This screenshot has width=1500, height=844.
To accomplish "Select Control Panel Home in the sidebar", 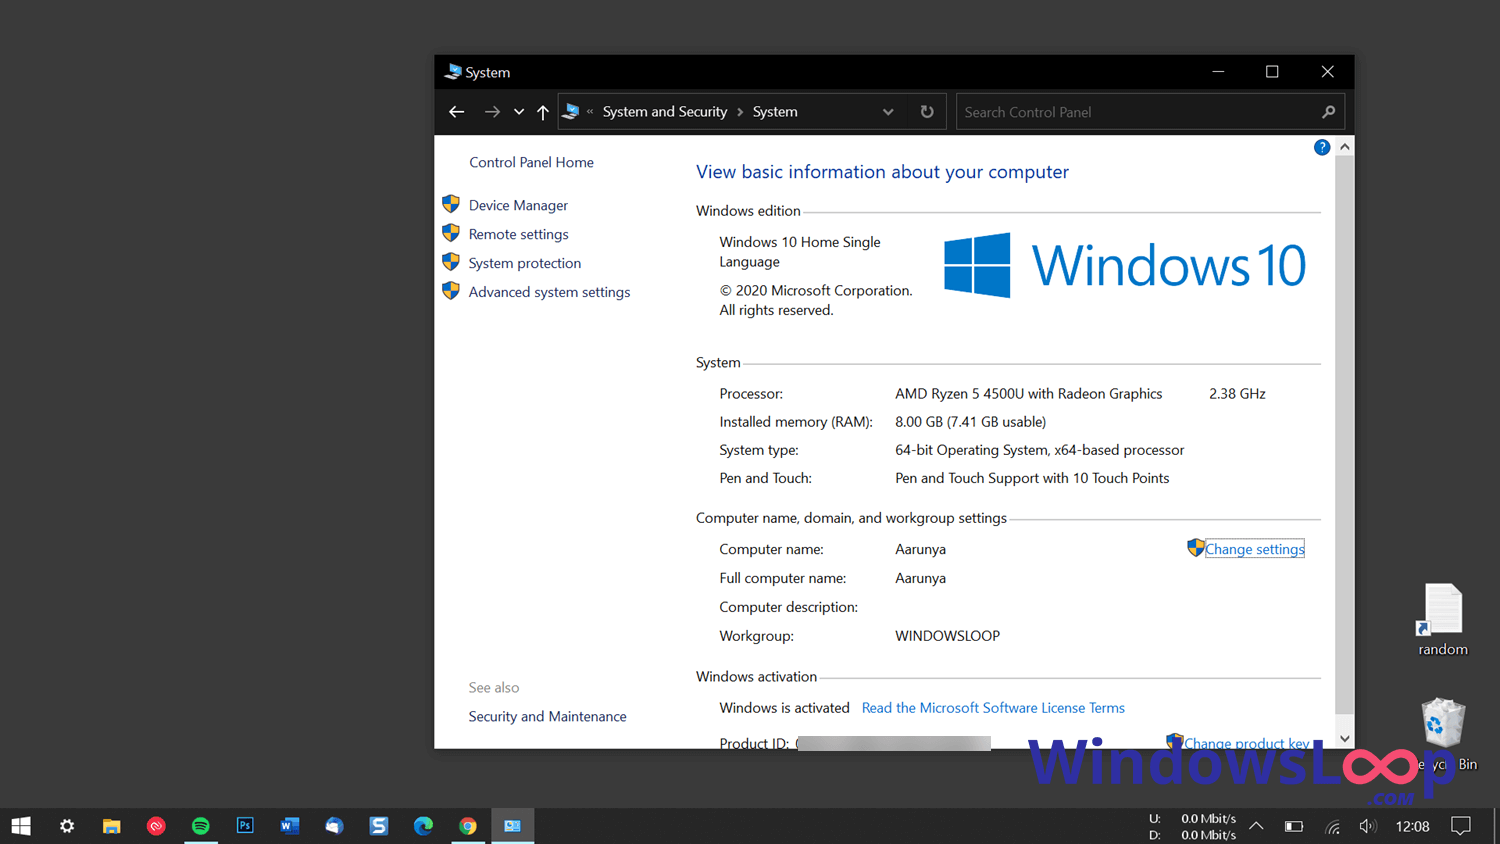I will [531, 161].
